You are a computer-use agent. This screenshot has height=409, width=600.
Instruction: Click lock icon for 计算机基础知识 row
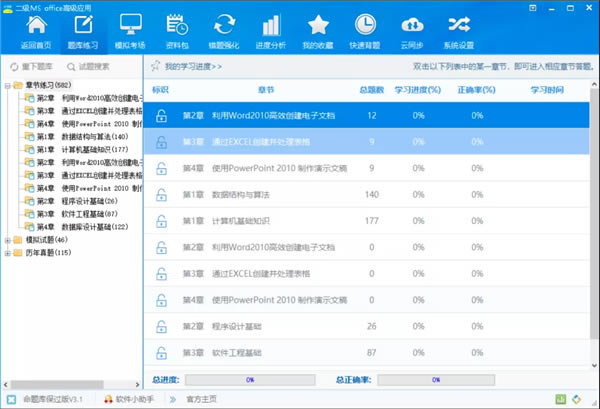[161, 220]
